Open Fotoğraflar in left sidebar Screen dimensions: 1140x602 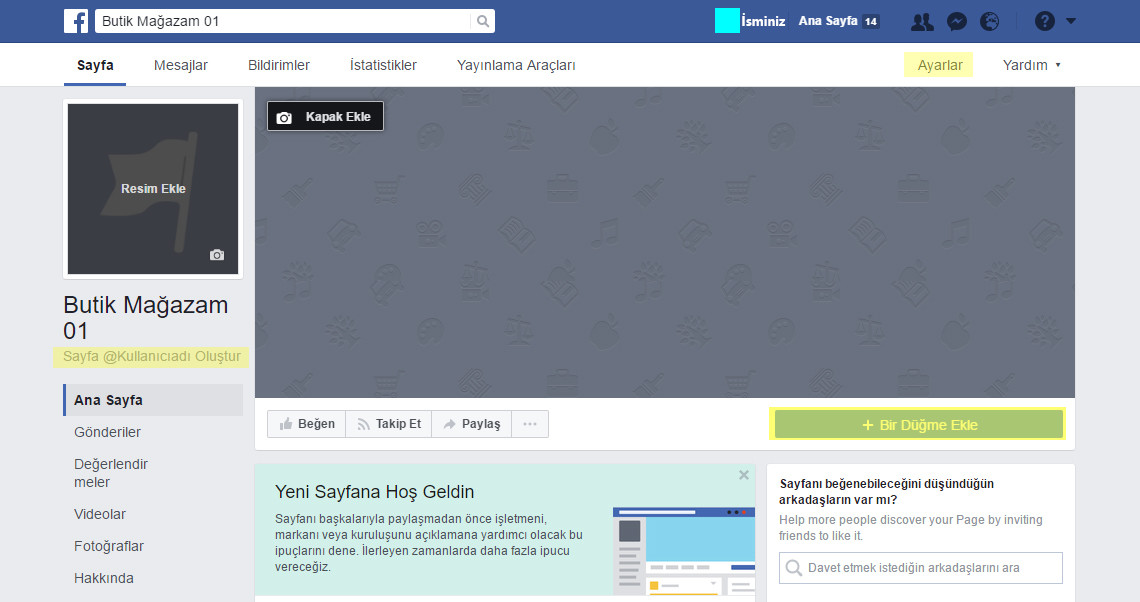coord(109,546)
